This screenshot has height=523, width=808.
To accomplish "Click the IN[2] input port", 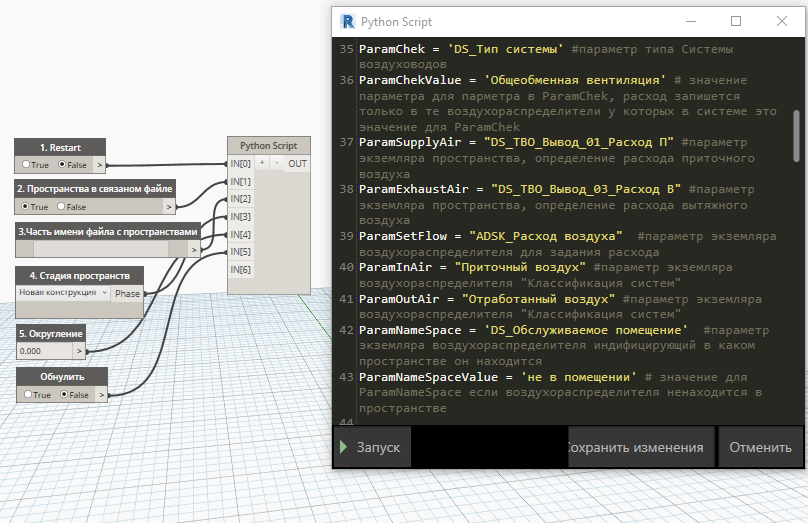I will pyautogui.click(x=240, y=199).
